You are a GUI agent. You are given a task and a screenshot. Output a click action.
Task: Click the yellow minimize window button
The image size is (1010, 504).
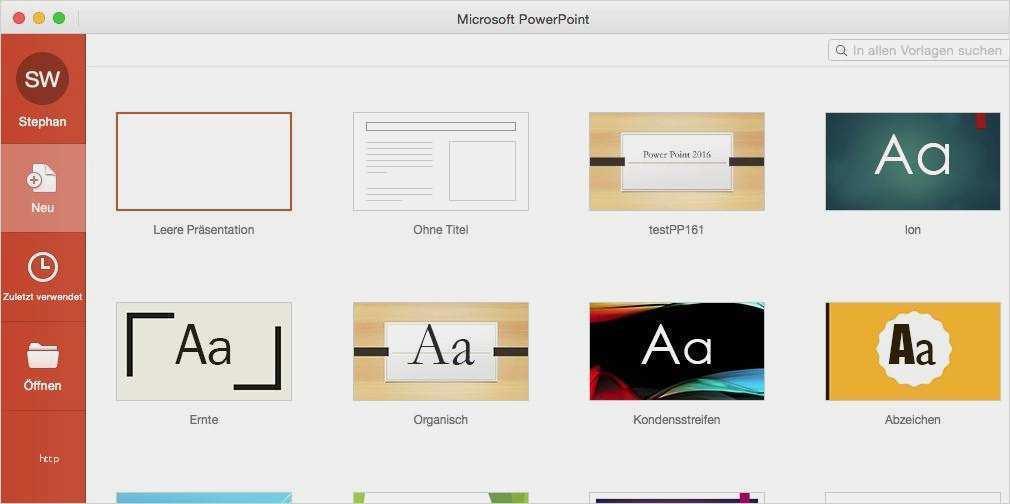[x=39, y=18]
